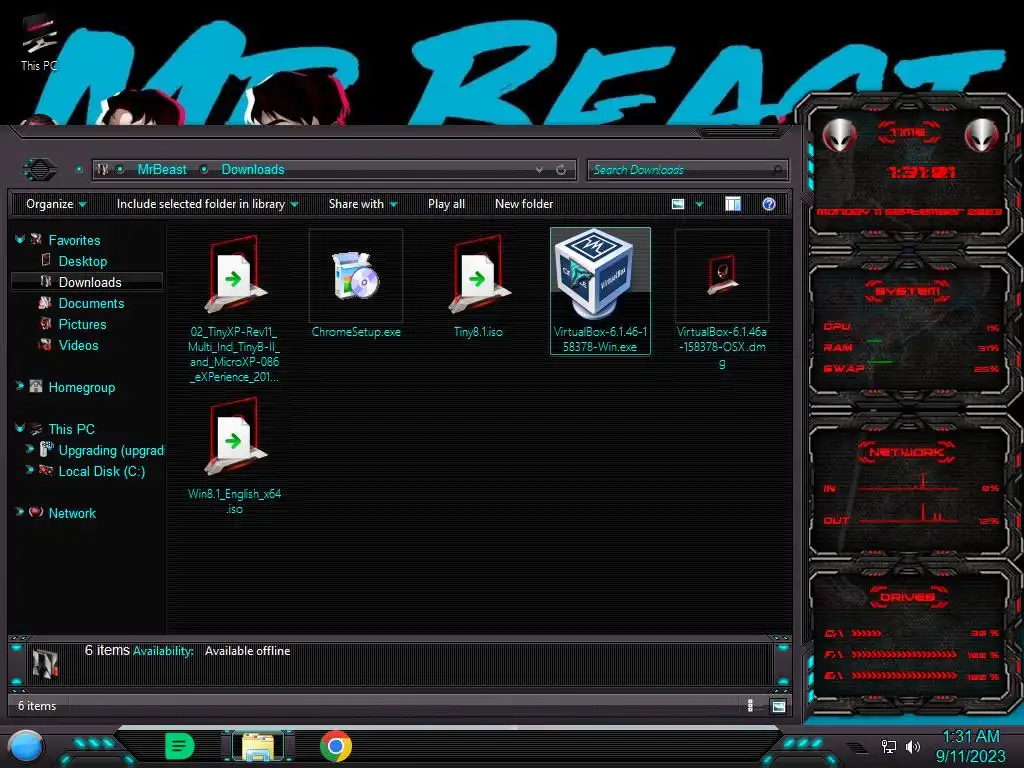Click the Tiny8.1.iso file name
The height and width of the screenshot is (768, 1024).
point(478,332)
